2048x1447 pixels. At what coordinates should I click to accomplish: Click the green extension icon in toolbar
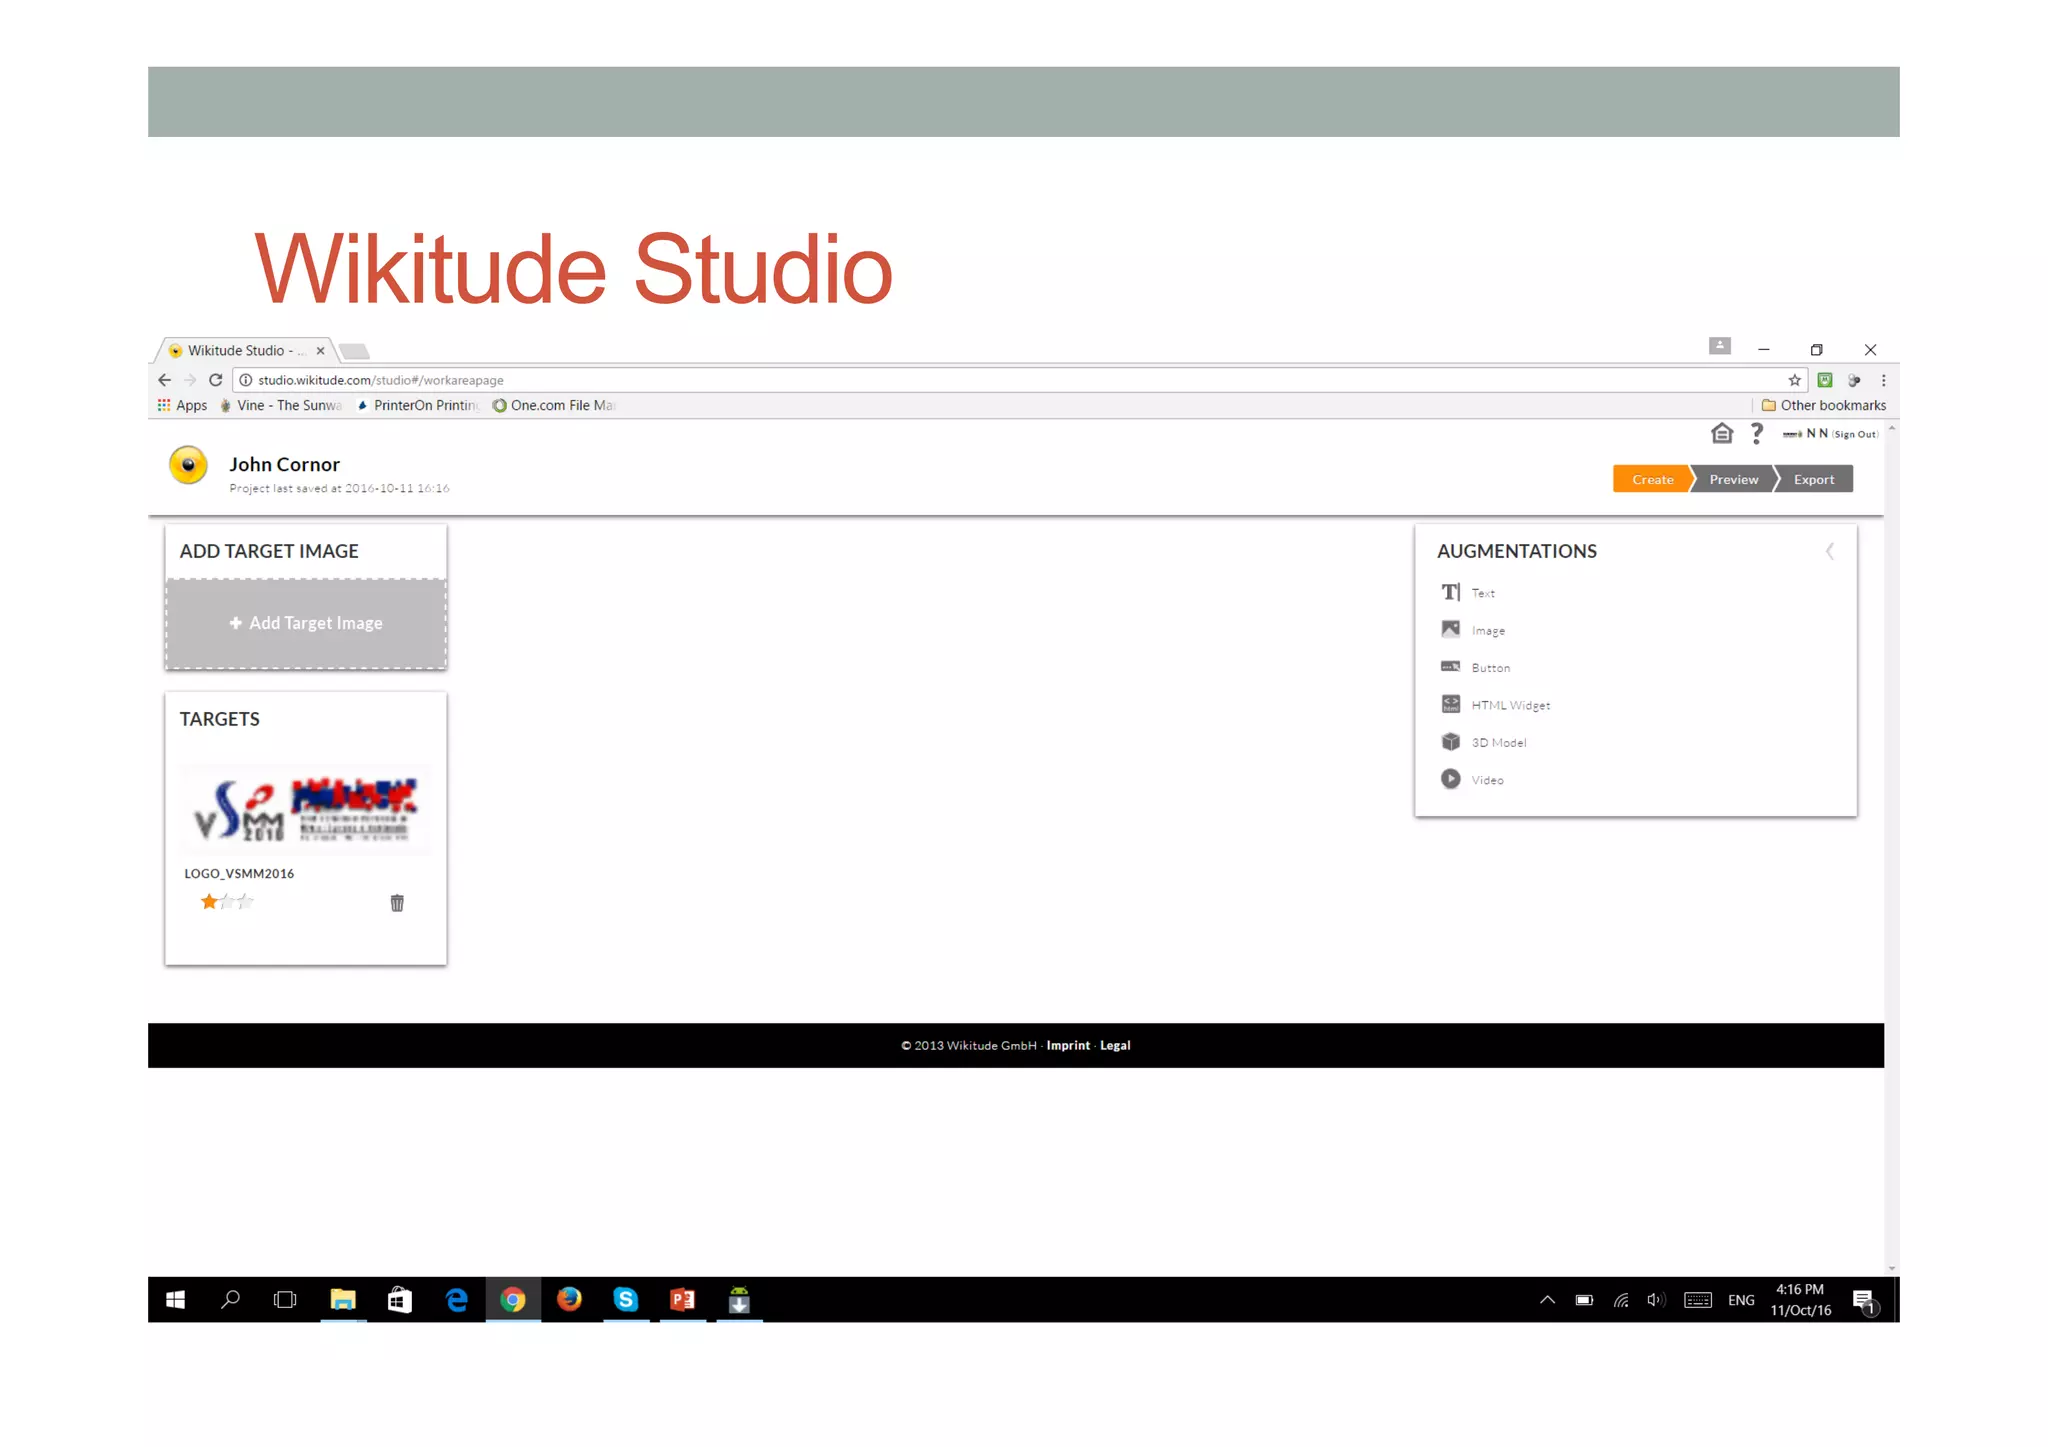point(1825,380)
